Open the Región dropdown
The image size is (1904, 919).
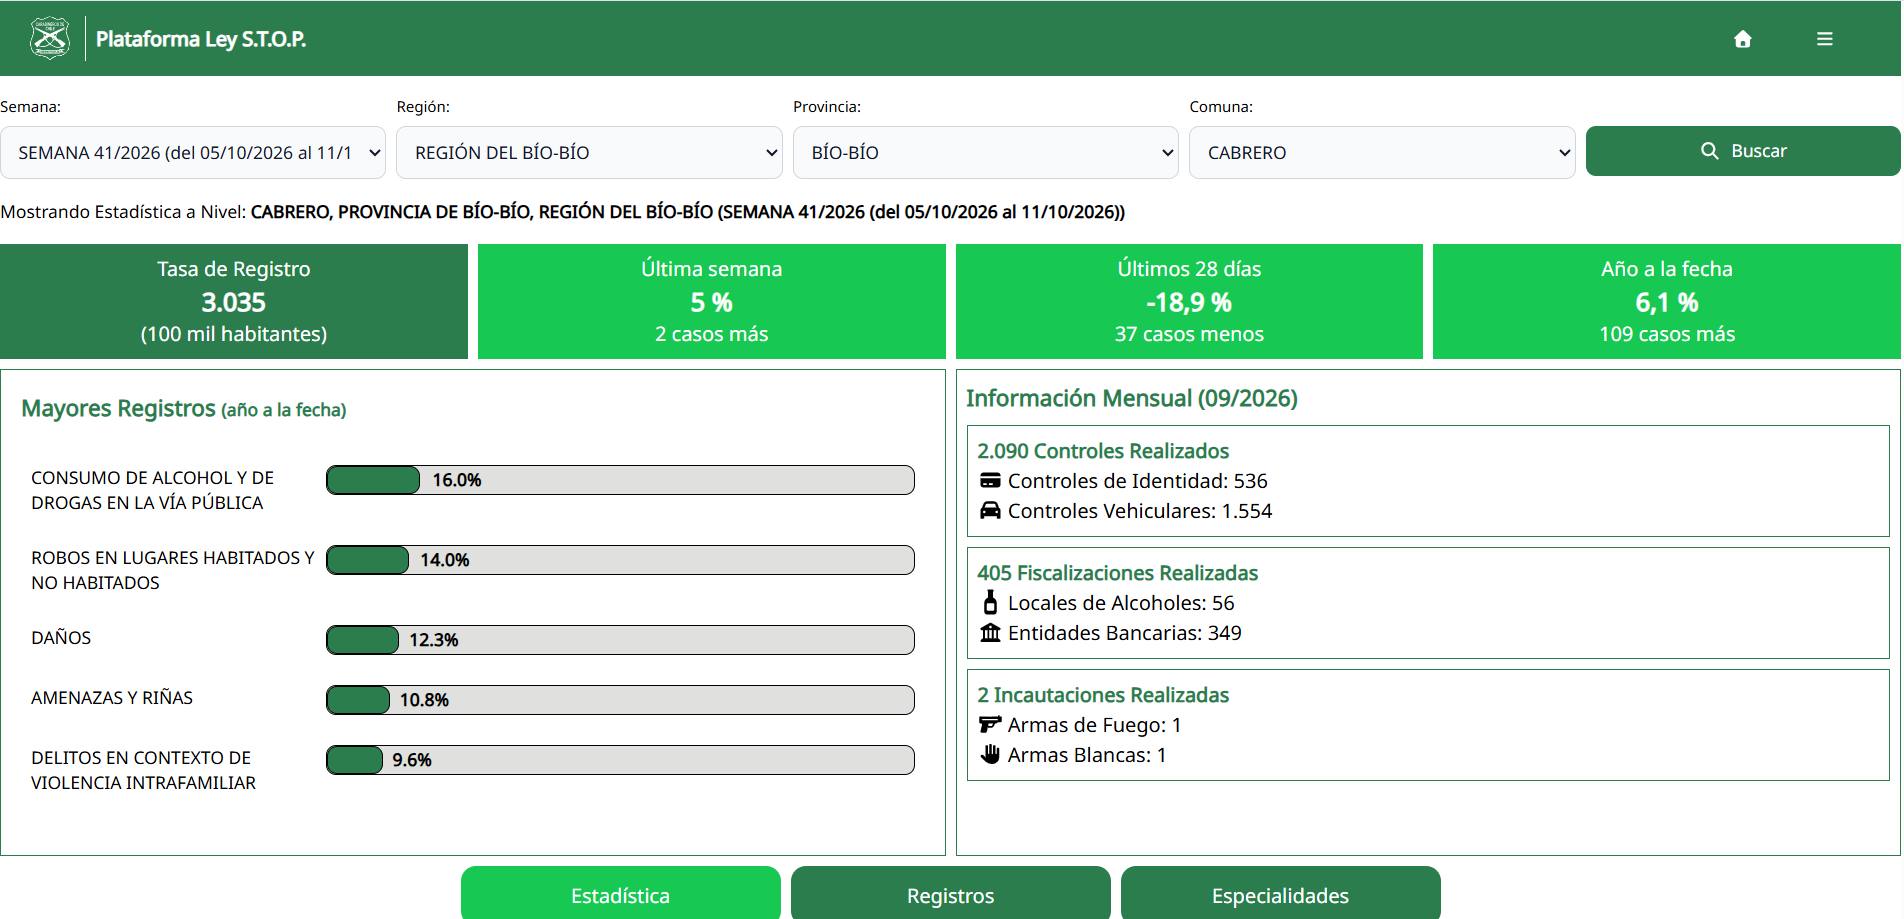point(589,152)
